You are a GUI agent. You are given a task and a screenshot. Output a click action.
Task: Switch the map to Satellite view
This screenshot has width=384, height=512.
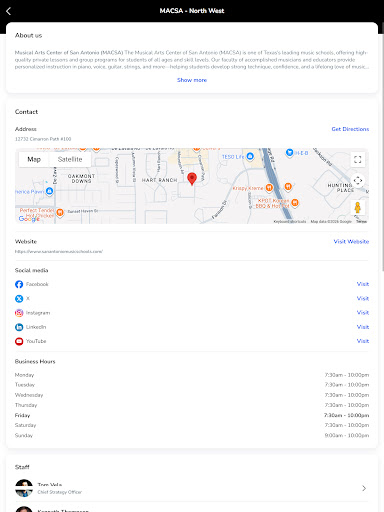[70, 159]
